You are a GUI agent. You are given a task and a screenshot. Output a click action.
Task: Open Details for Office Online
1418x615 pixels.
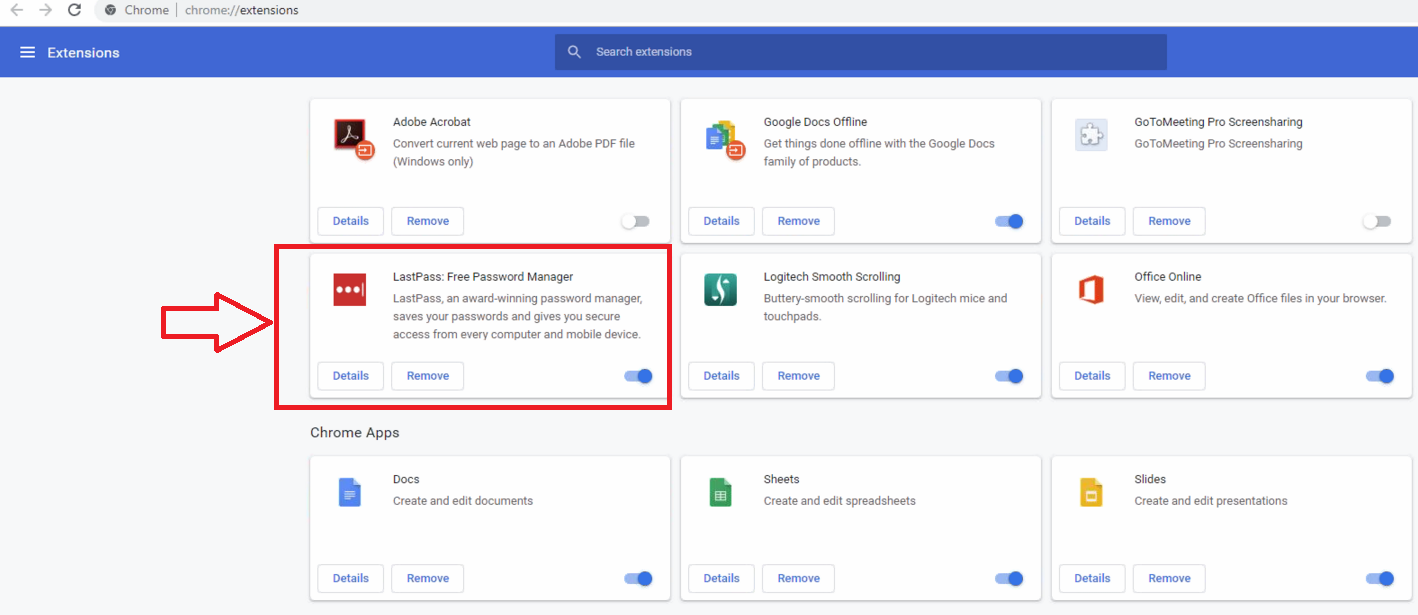click(1092, 376)
